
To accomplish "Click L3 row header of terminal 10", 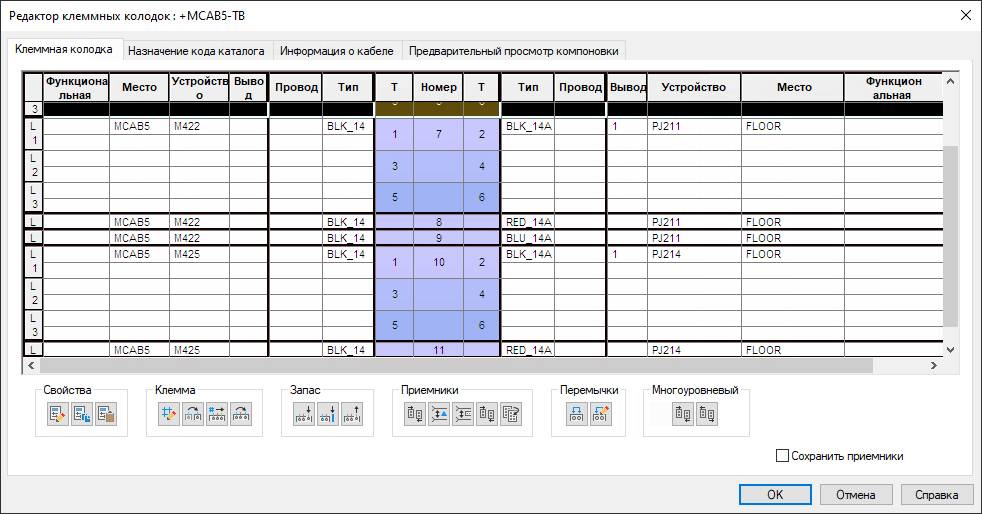I will [x=34, y=325].
